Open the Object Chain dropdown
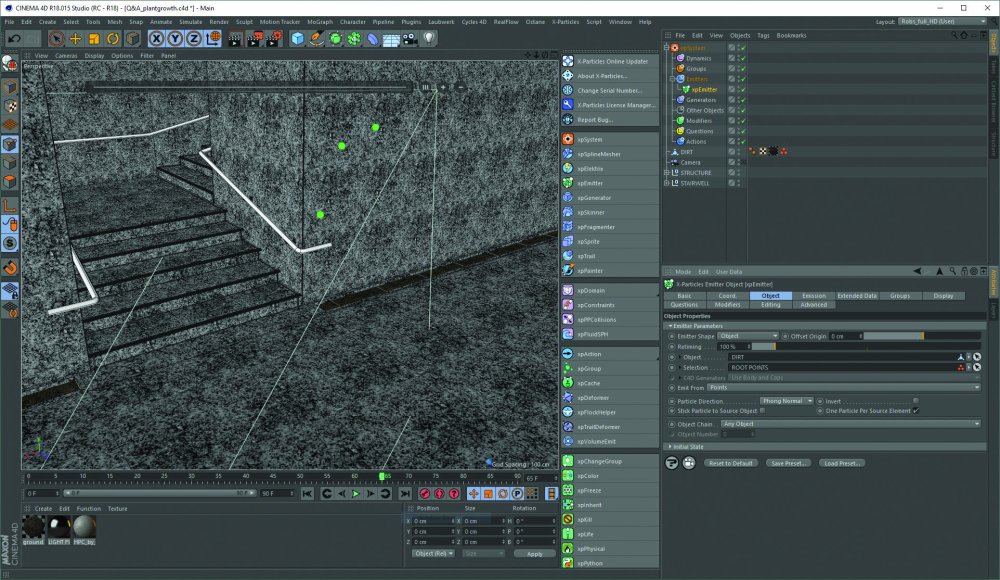The height and width of the screenshot is (580, 1000). (x=851, y=424)
